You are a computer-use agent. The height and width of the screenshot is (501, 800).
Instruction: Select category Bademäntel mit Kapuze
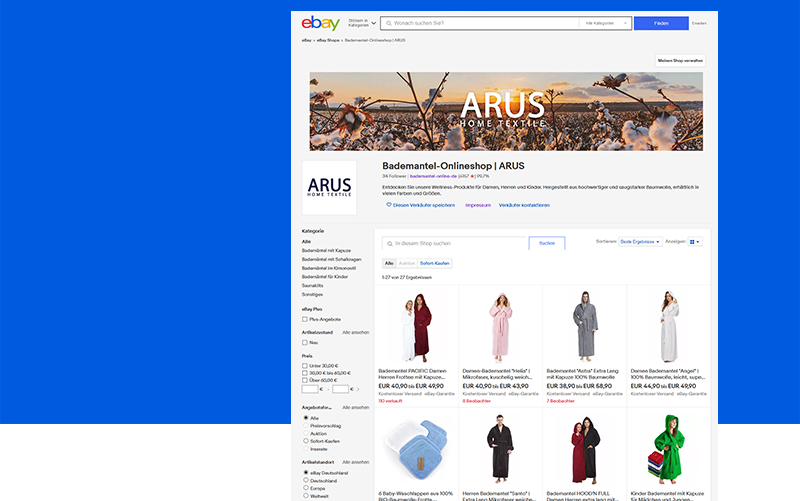(x=326, y=250)
